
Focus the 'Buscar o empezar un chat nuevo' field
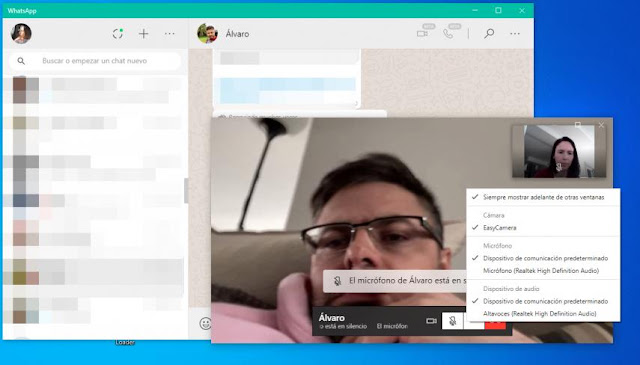click(95, 61)
